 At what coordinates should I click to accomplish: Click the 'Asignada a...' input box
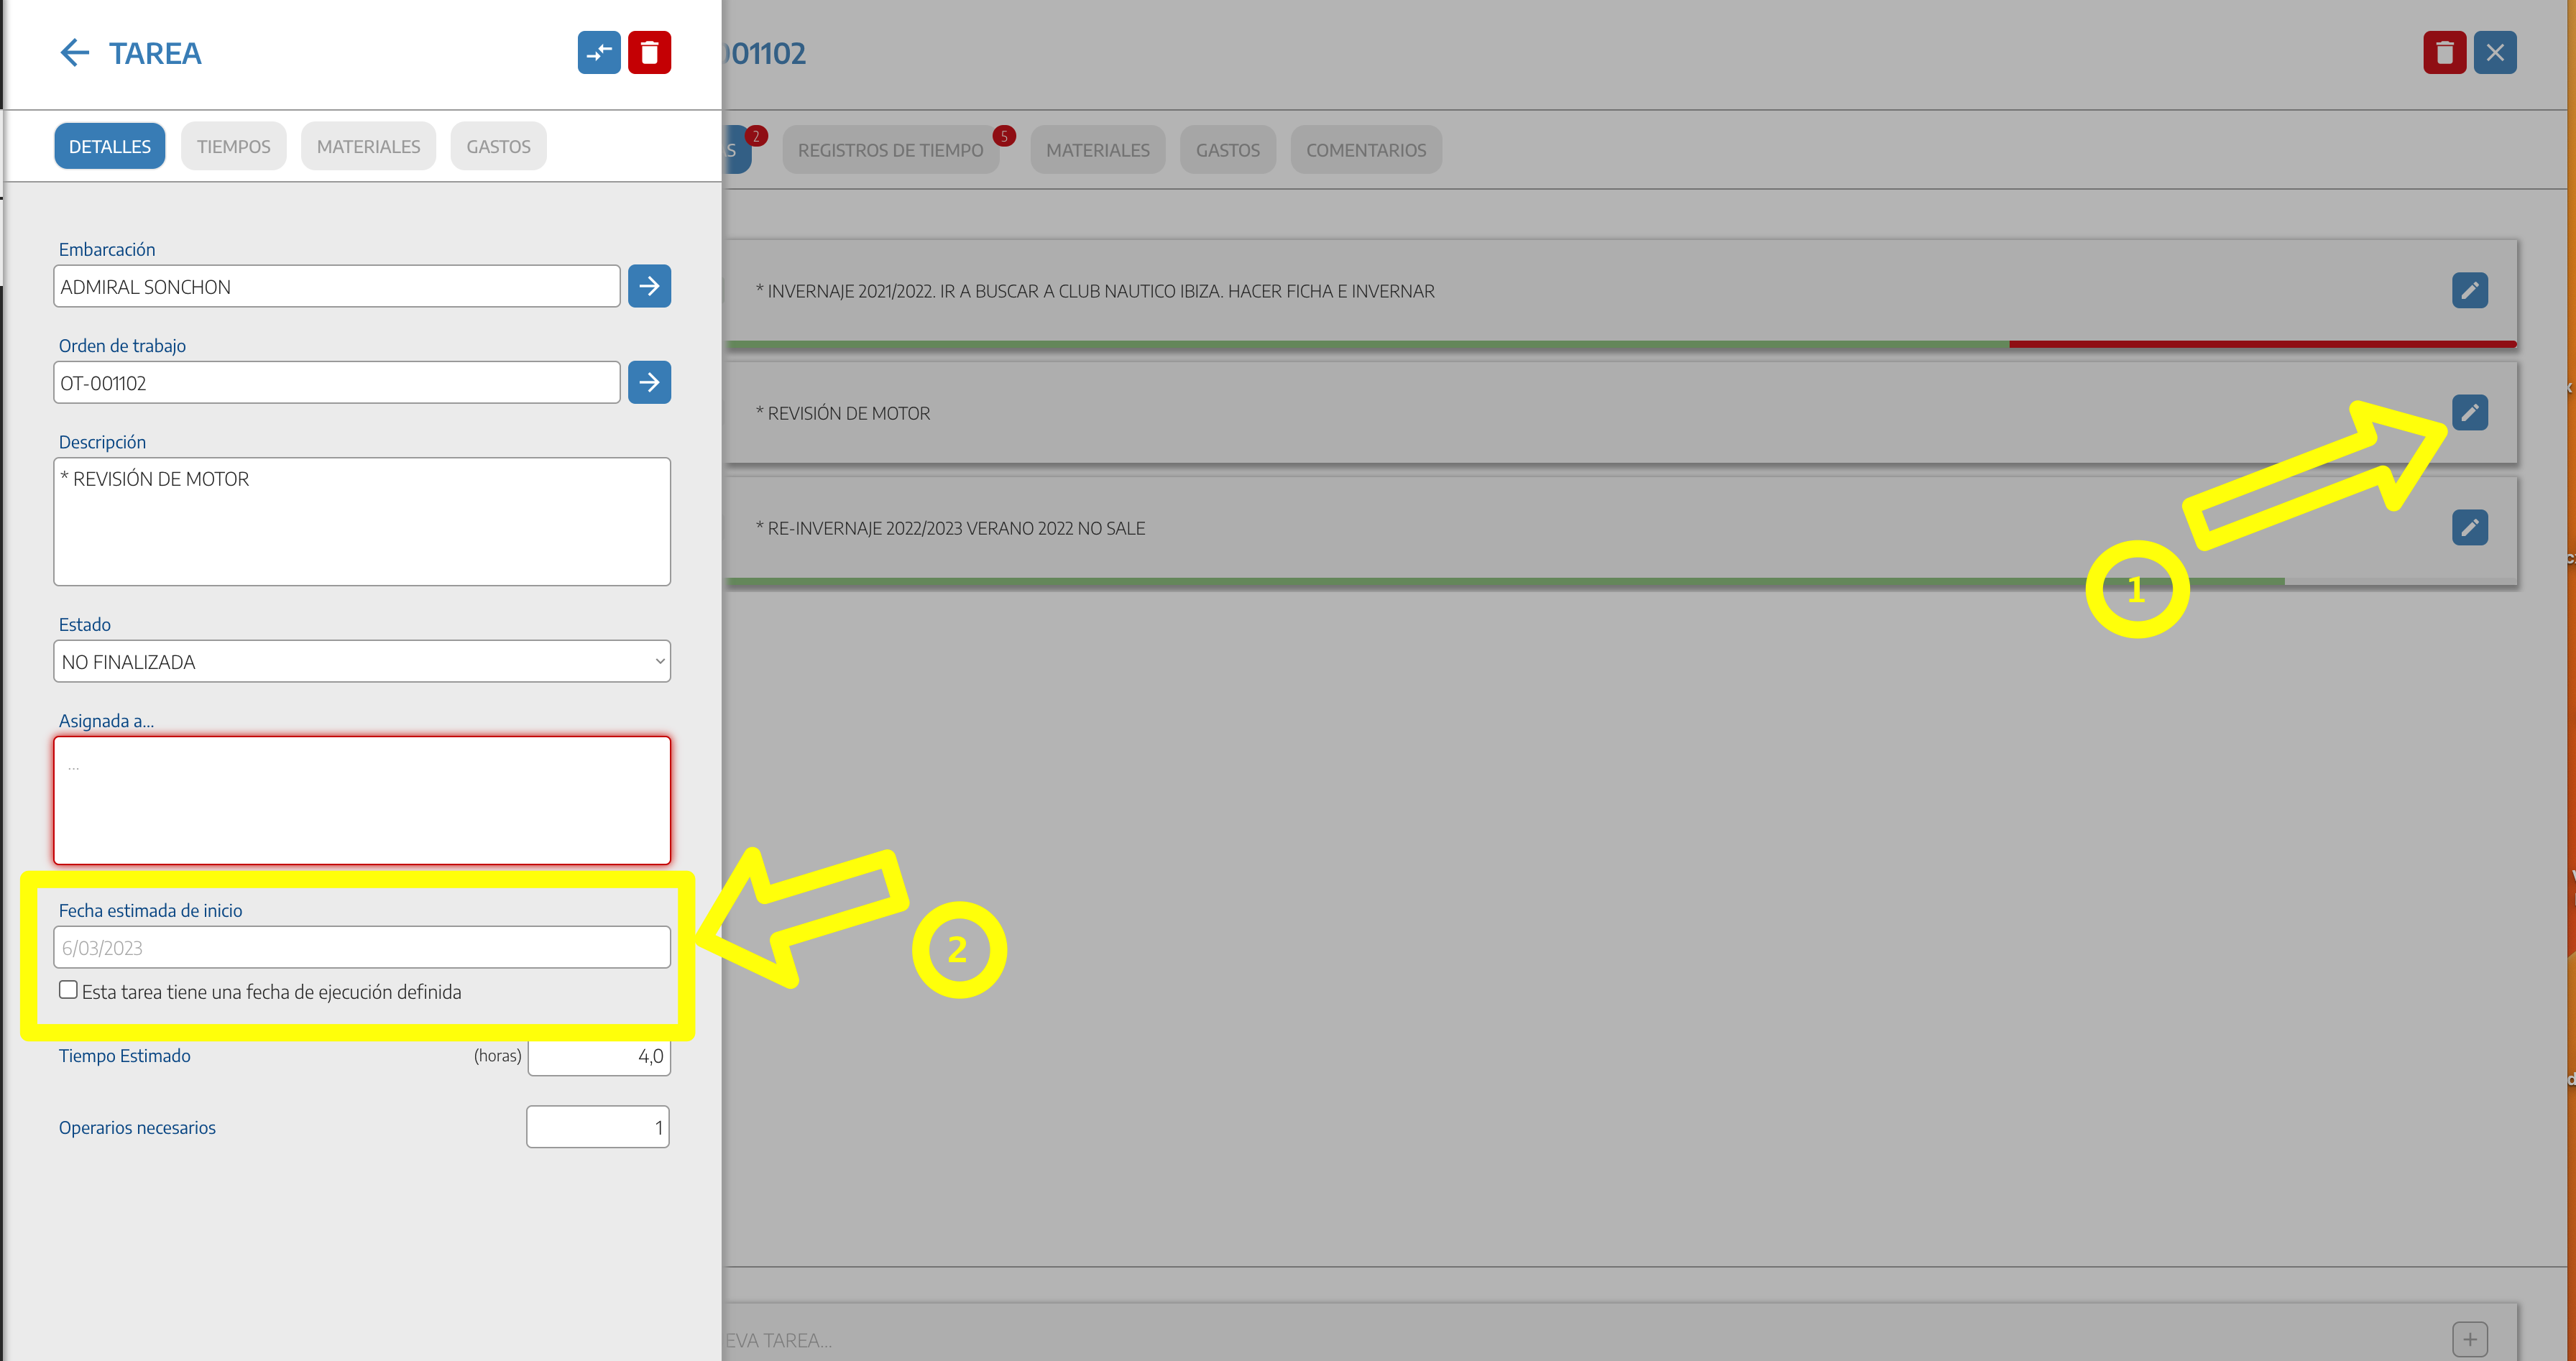pyautogui.click(x=361, y=800)
